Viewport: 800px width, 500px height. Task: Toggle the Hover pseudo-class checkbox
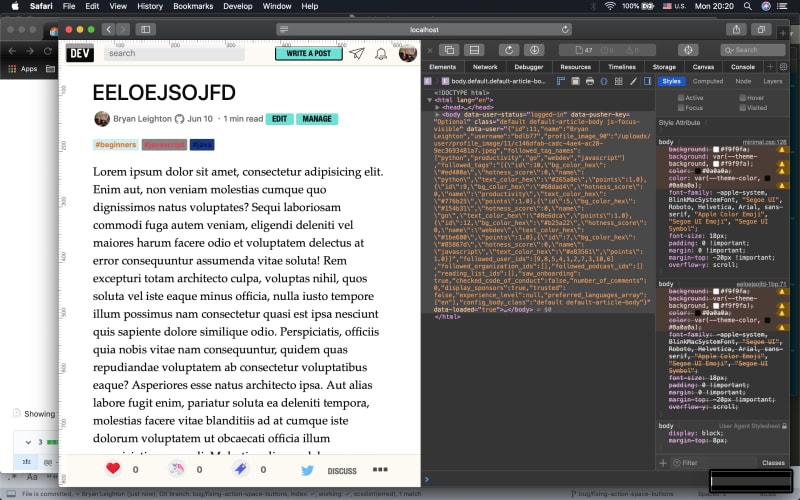(742, 97)
